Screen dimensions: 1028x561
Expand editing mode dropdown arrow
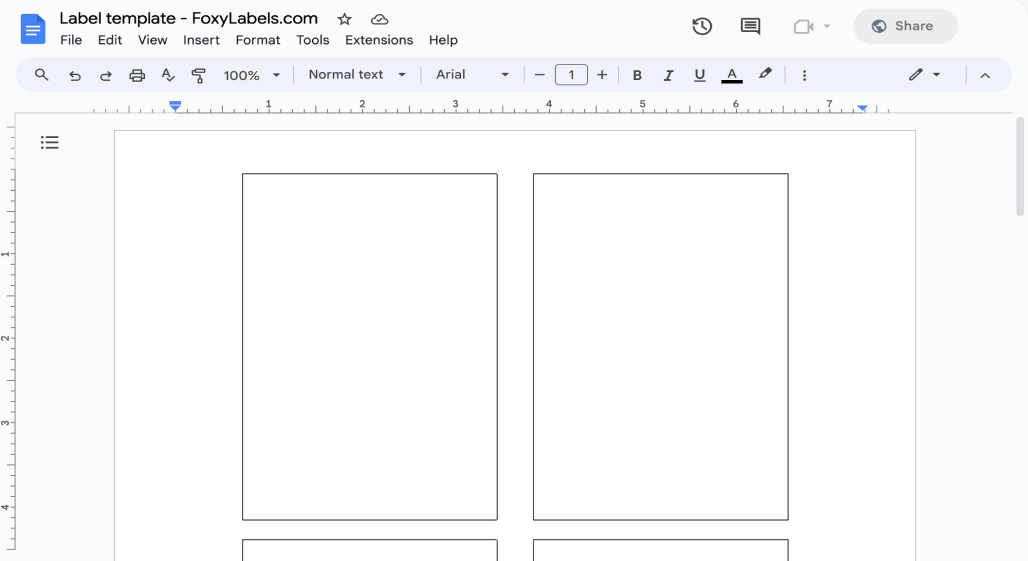[936, 75]
